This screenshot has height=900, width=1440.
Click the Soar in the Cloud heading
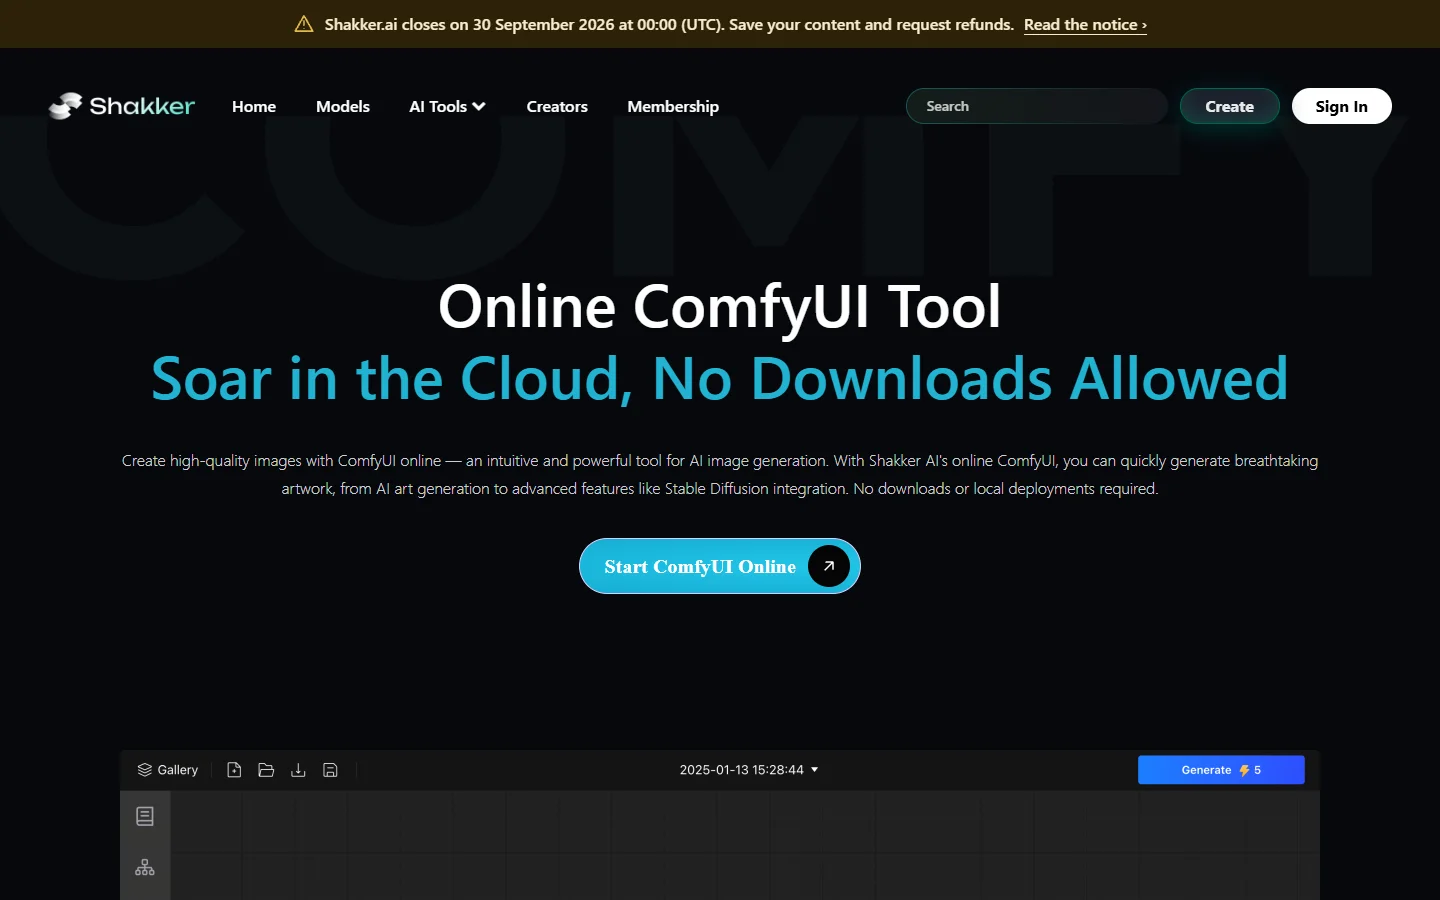click(x=720, y=379)
